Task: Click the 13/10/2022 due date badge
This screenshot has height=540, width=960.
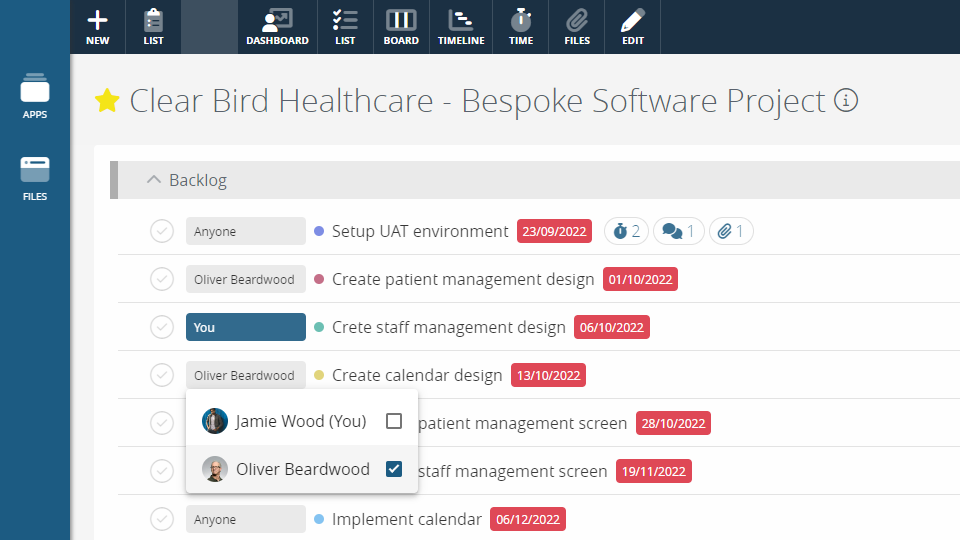Action: coord(548,376)
